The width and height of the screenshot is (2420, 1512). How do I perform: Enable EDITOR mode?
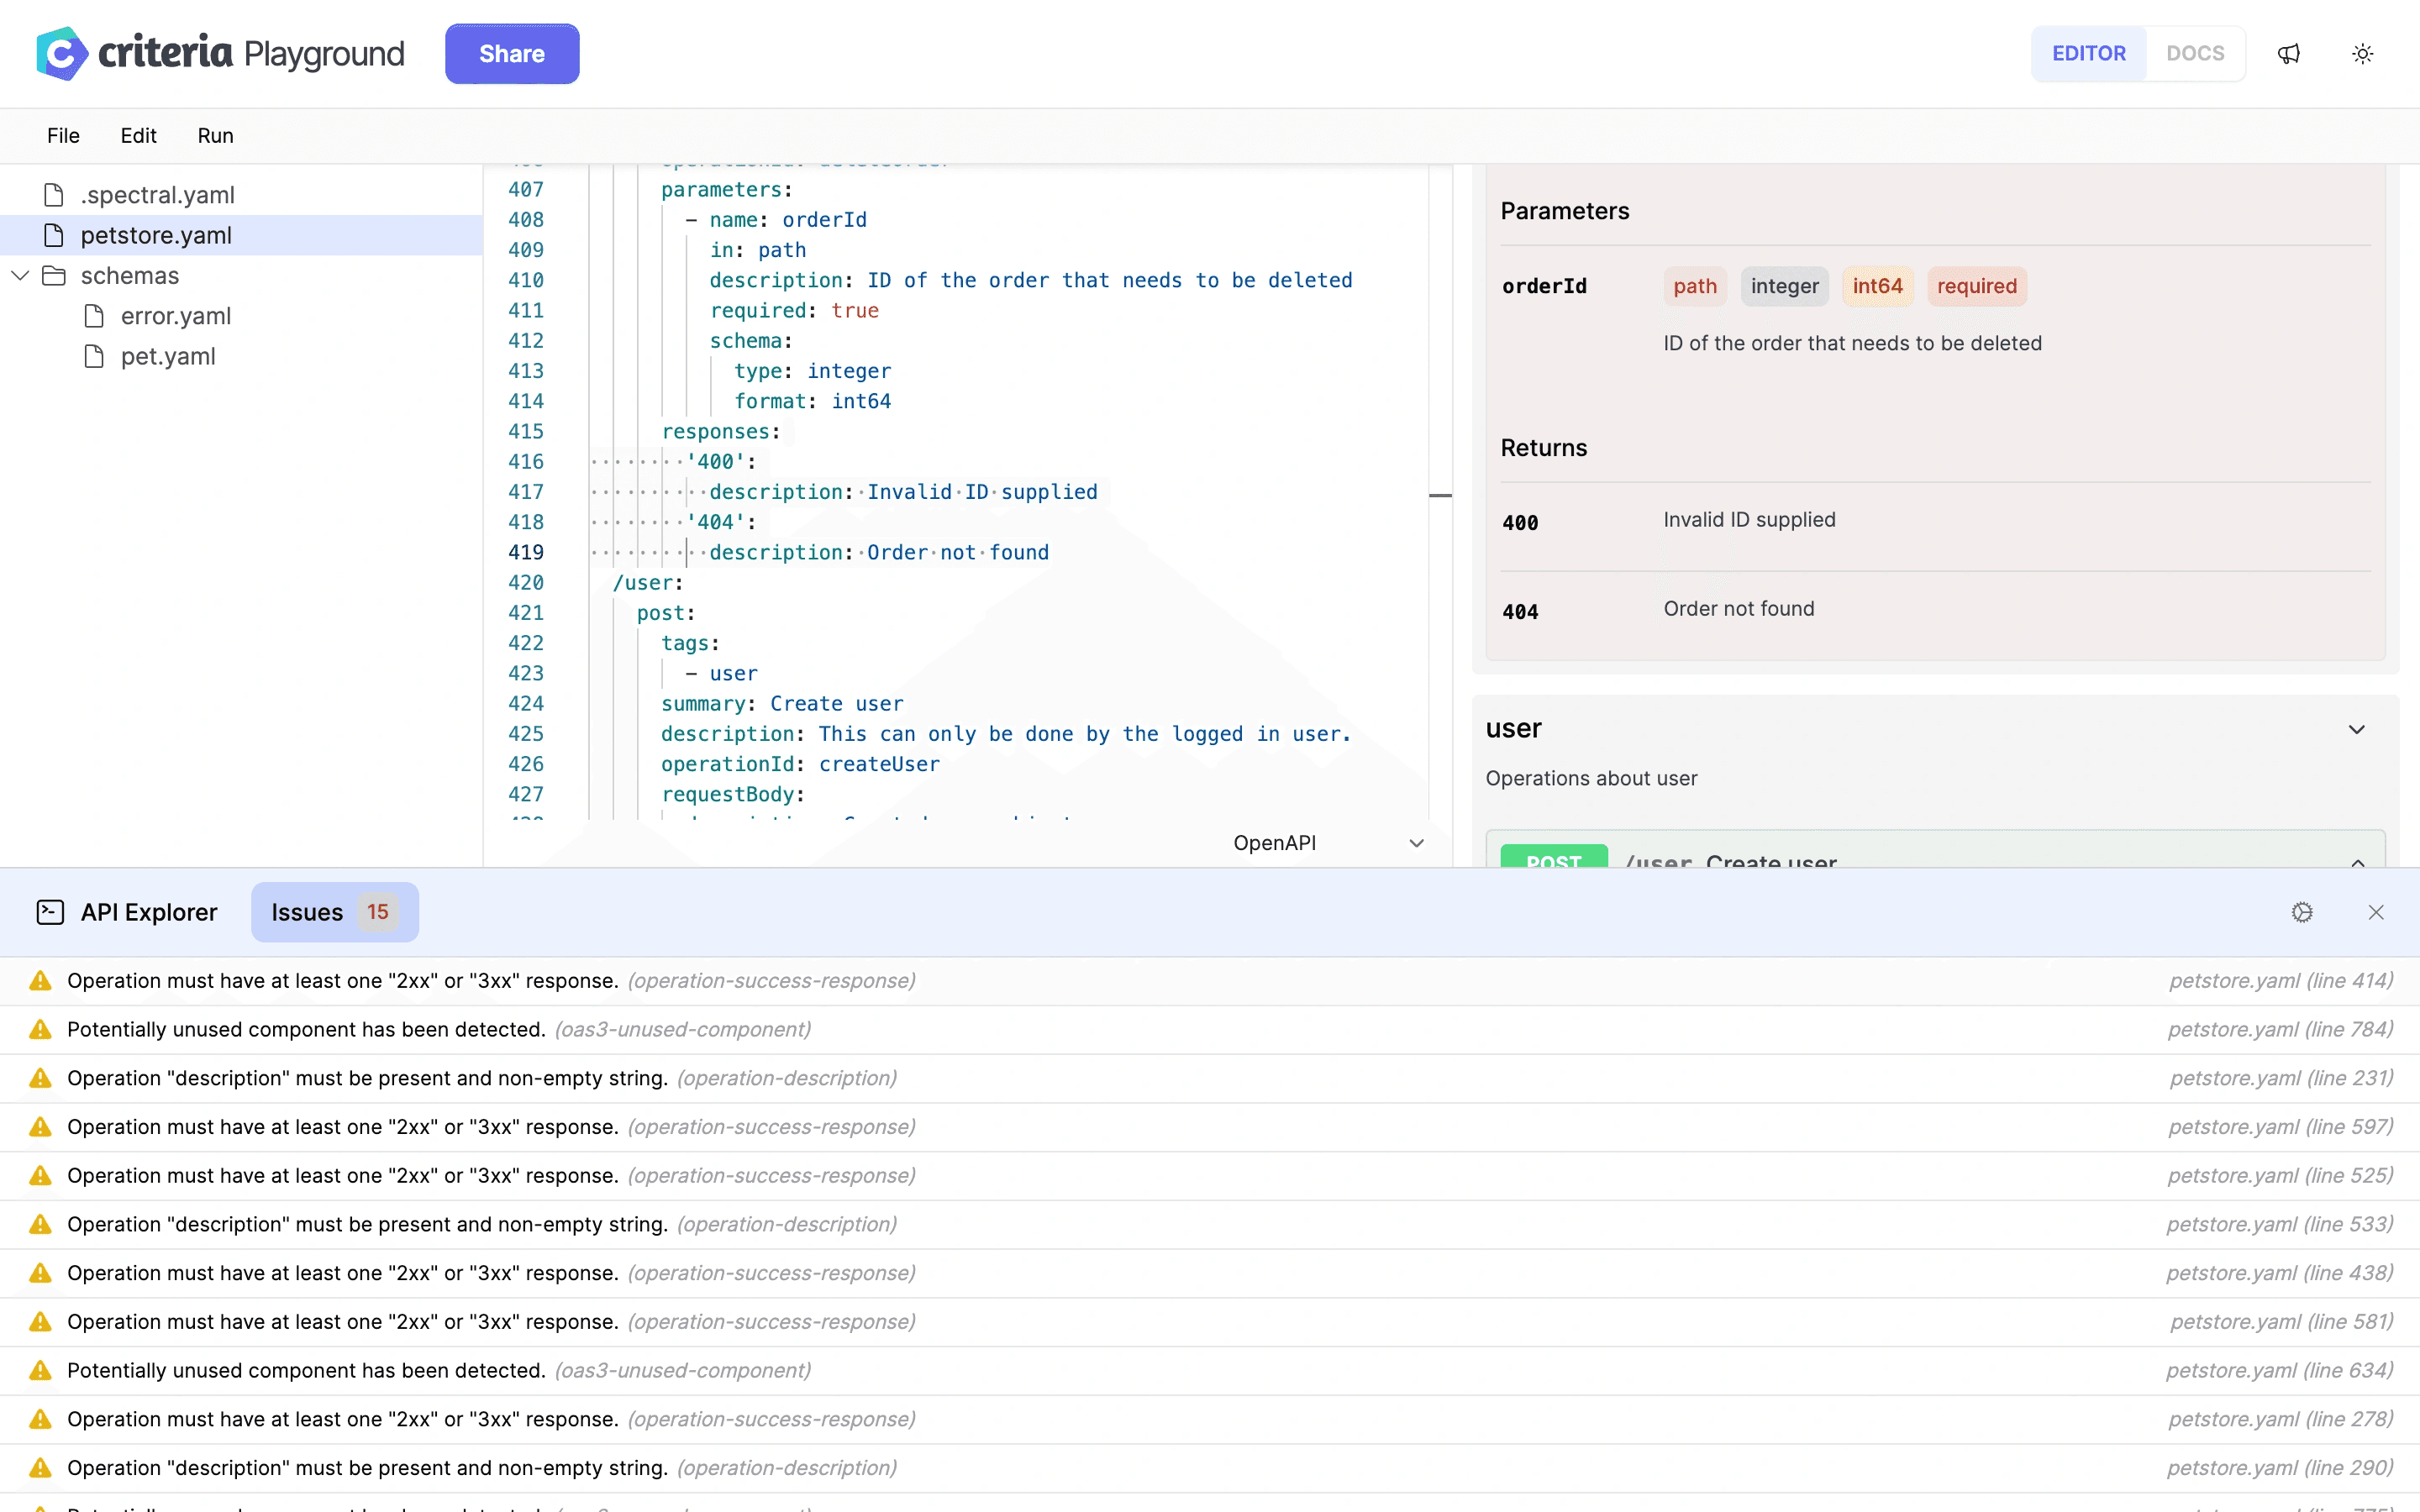pyautogui.click(x=2090, y=53)
